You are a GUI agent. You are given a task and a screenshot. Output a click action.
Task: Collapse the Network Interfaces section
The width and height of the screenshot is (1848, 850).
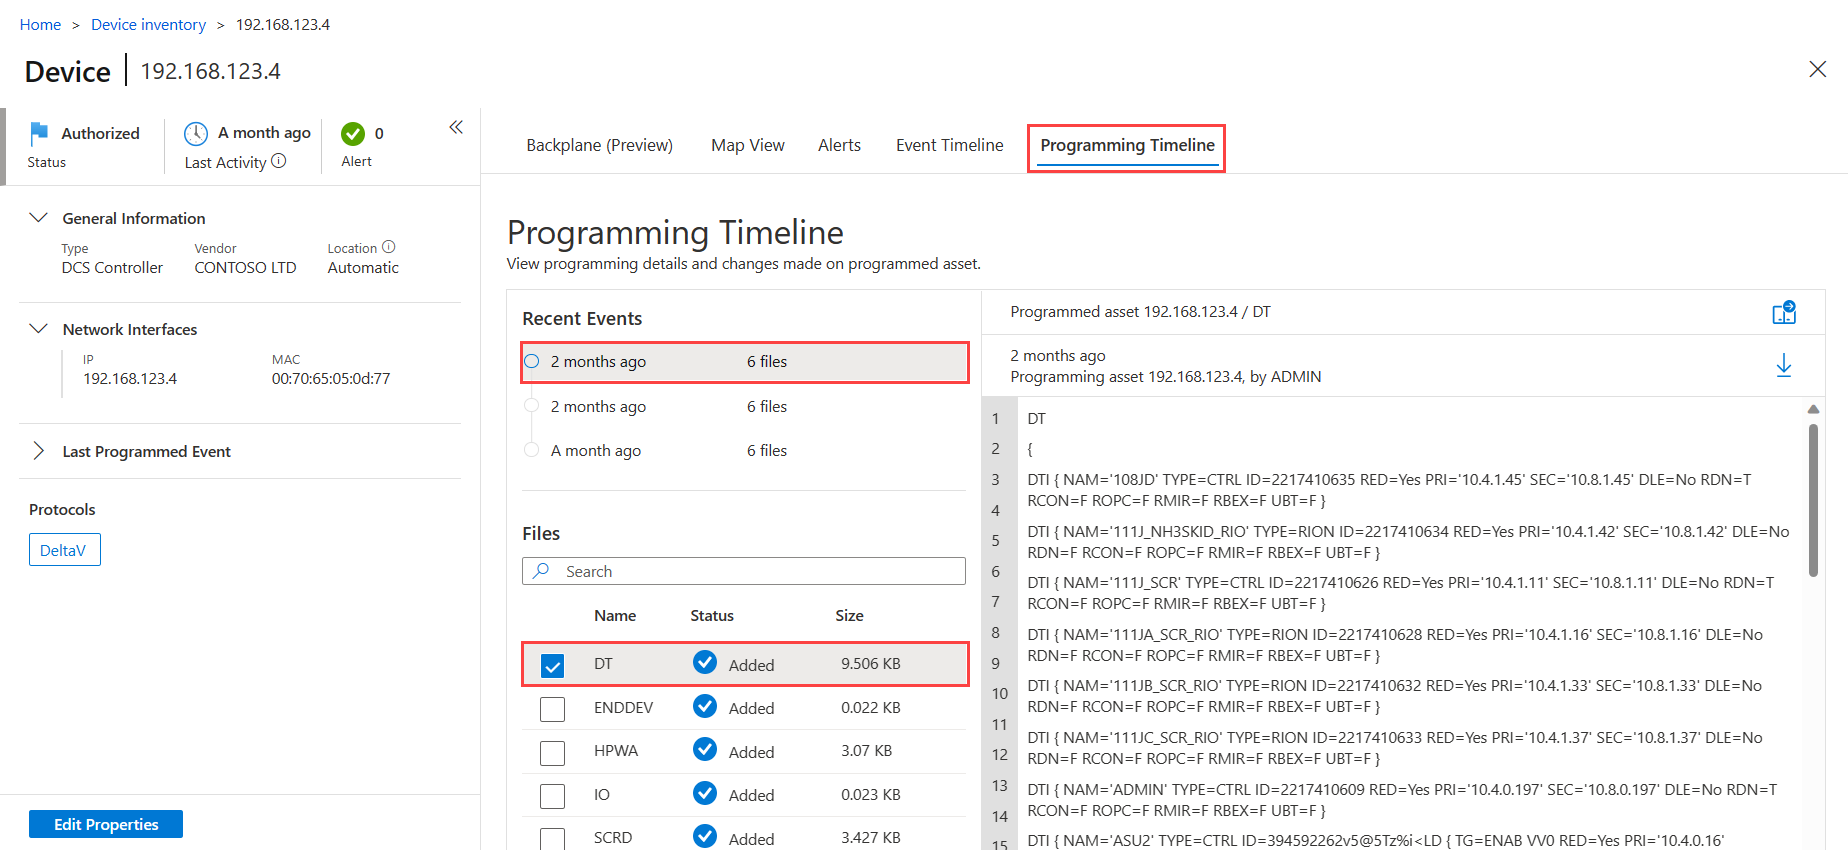click(x=39, y=328)
